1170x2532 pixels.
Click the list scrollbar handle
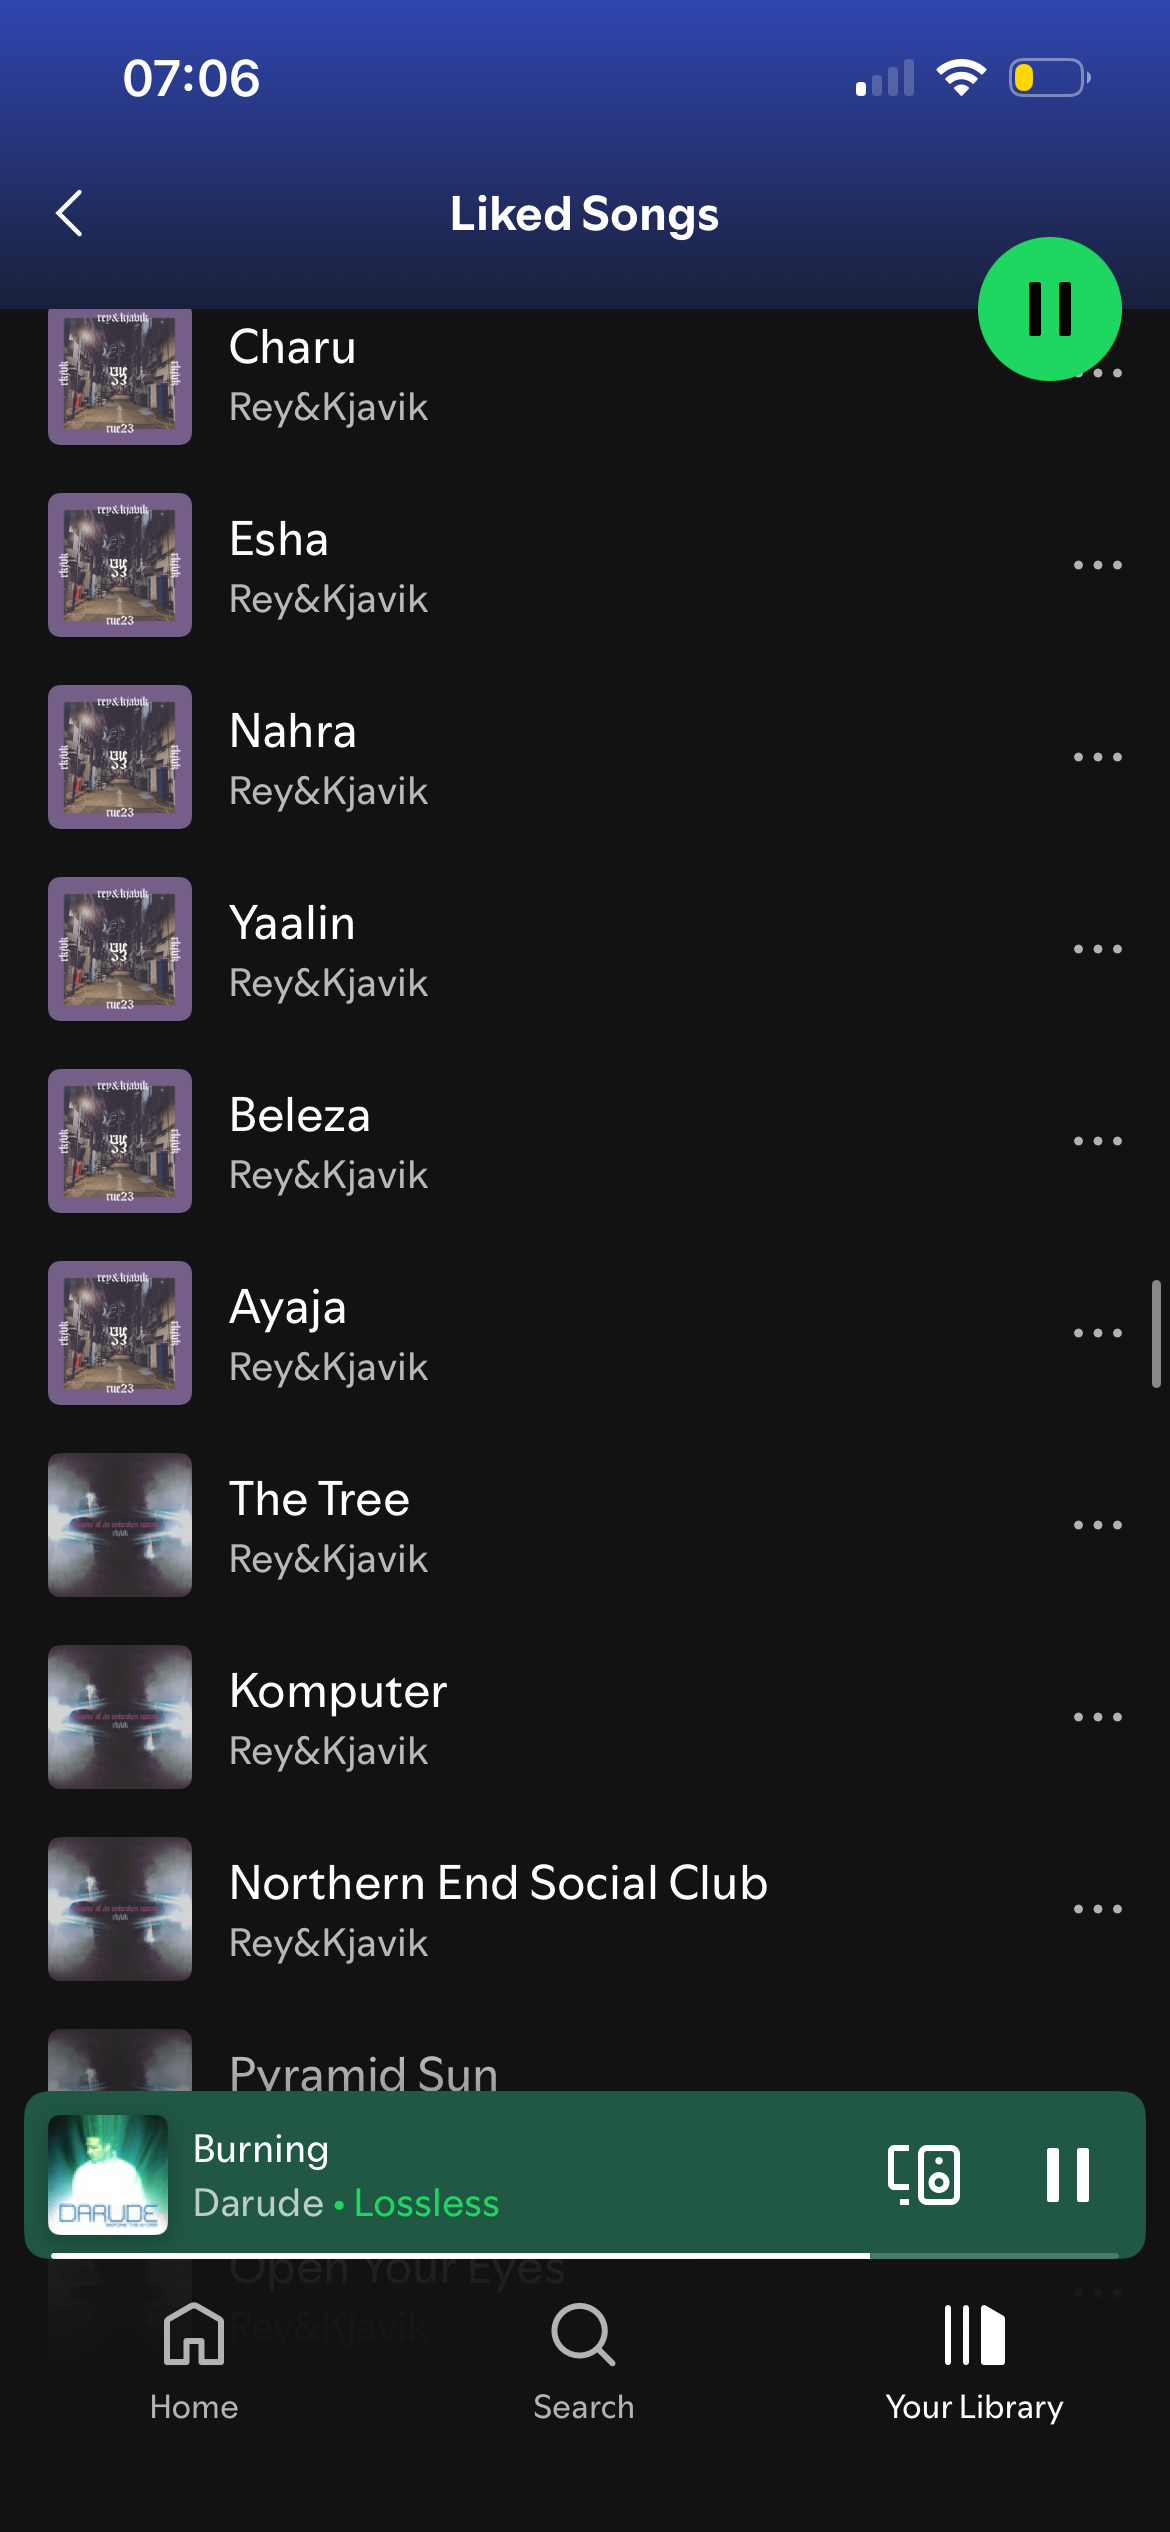coord(1156,1333)
